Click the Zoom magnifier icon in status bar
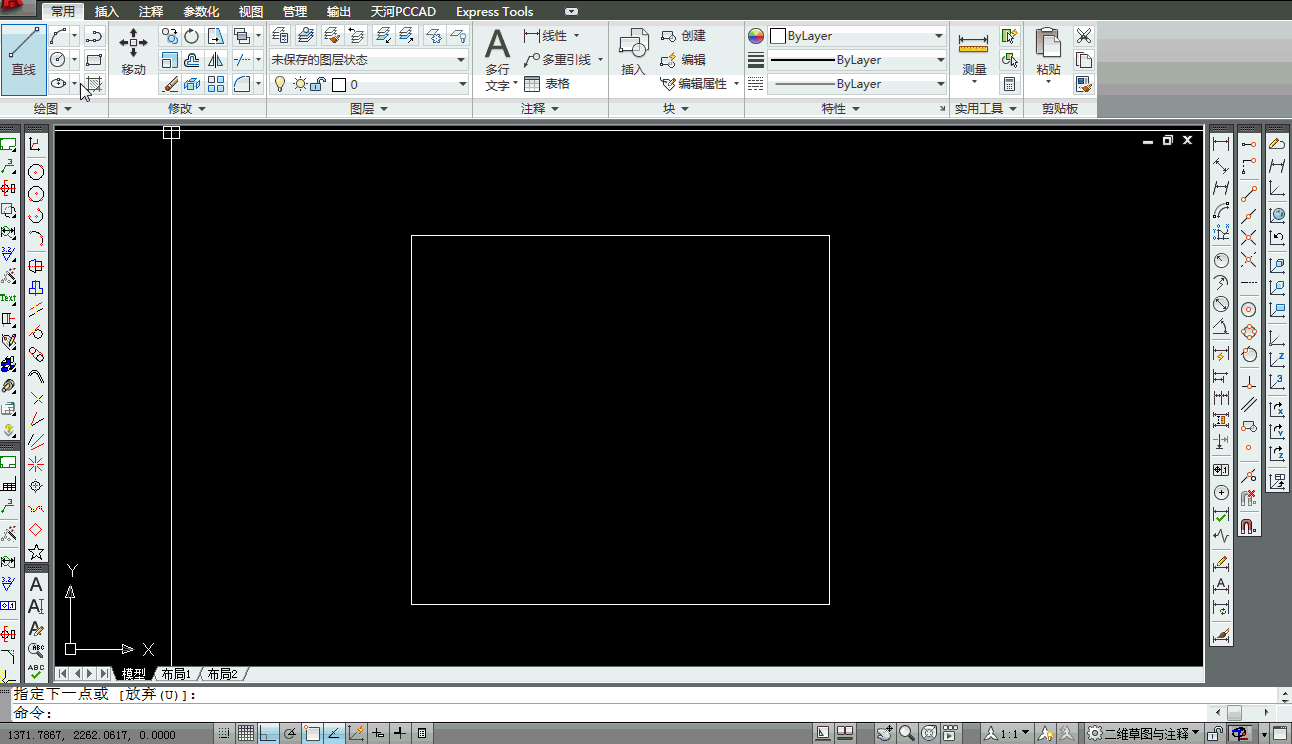Image resolution: width=1292 pixels, height=744 pixels. pos(907,734)
